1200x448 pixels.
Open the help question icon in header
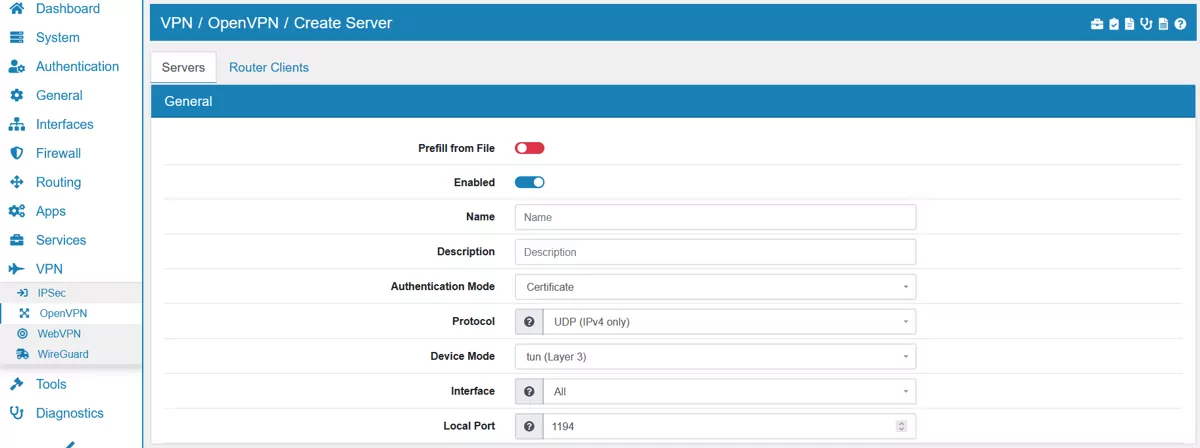1180,23
